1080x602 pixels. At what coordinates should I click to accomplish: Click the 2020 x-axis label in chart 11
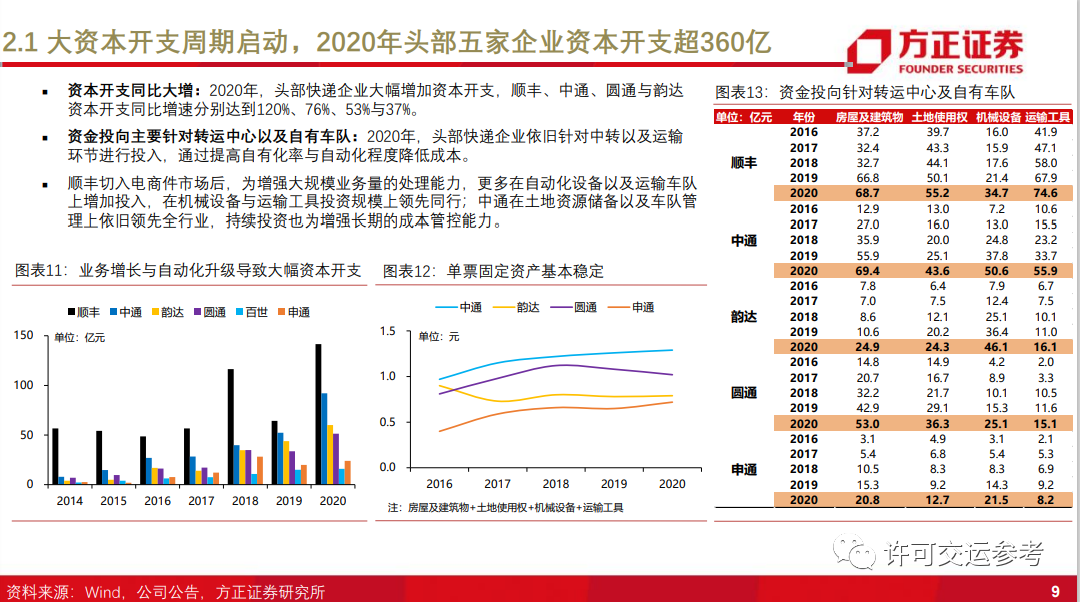point(333,501)
